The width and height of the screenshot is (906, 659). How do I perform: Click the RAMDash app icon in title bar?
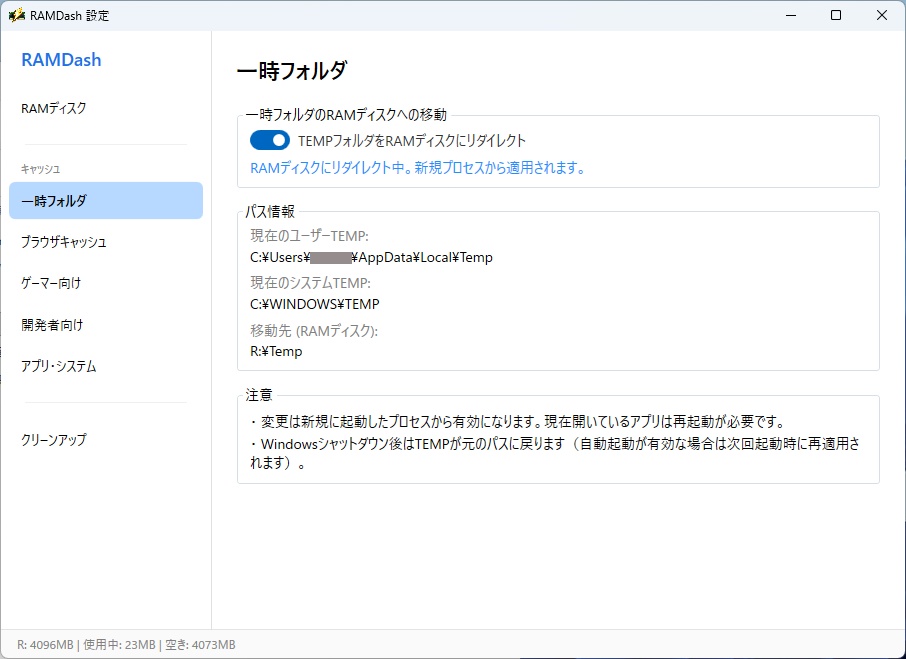[x=16, y=15]
